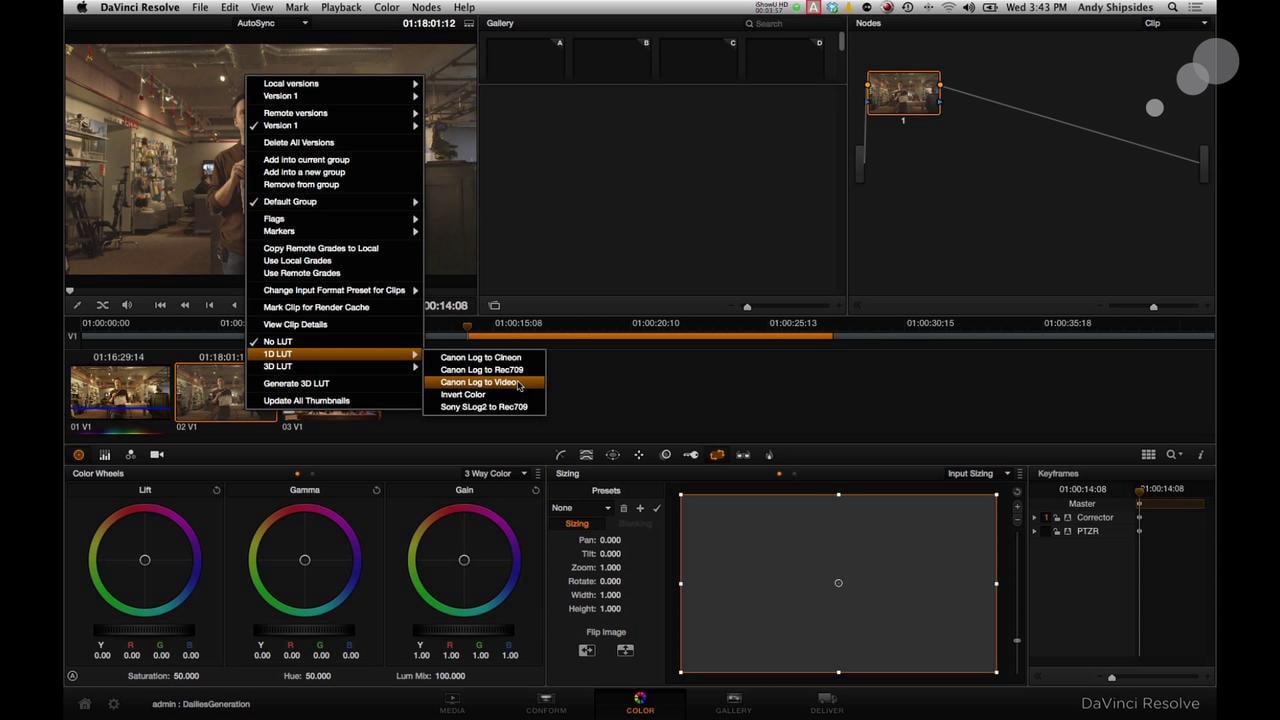Delete the sizing preset with trash icon
The image size is (1280, 720).
623,508
